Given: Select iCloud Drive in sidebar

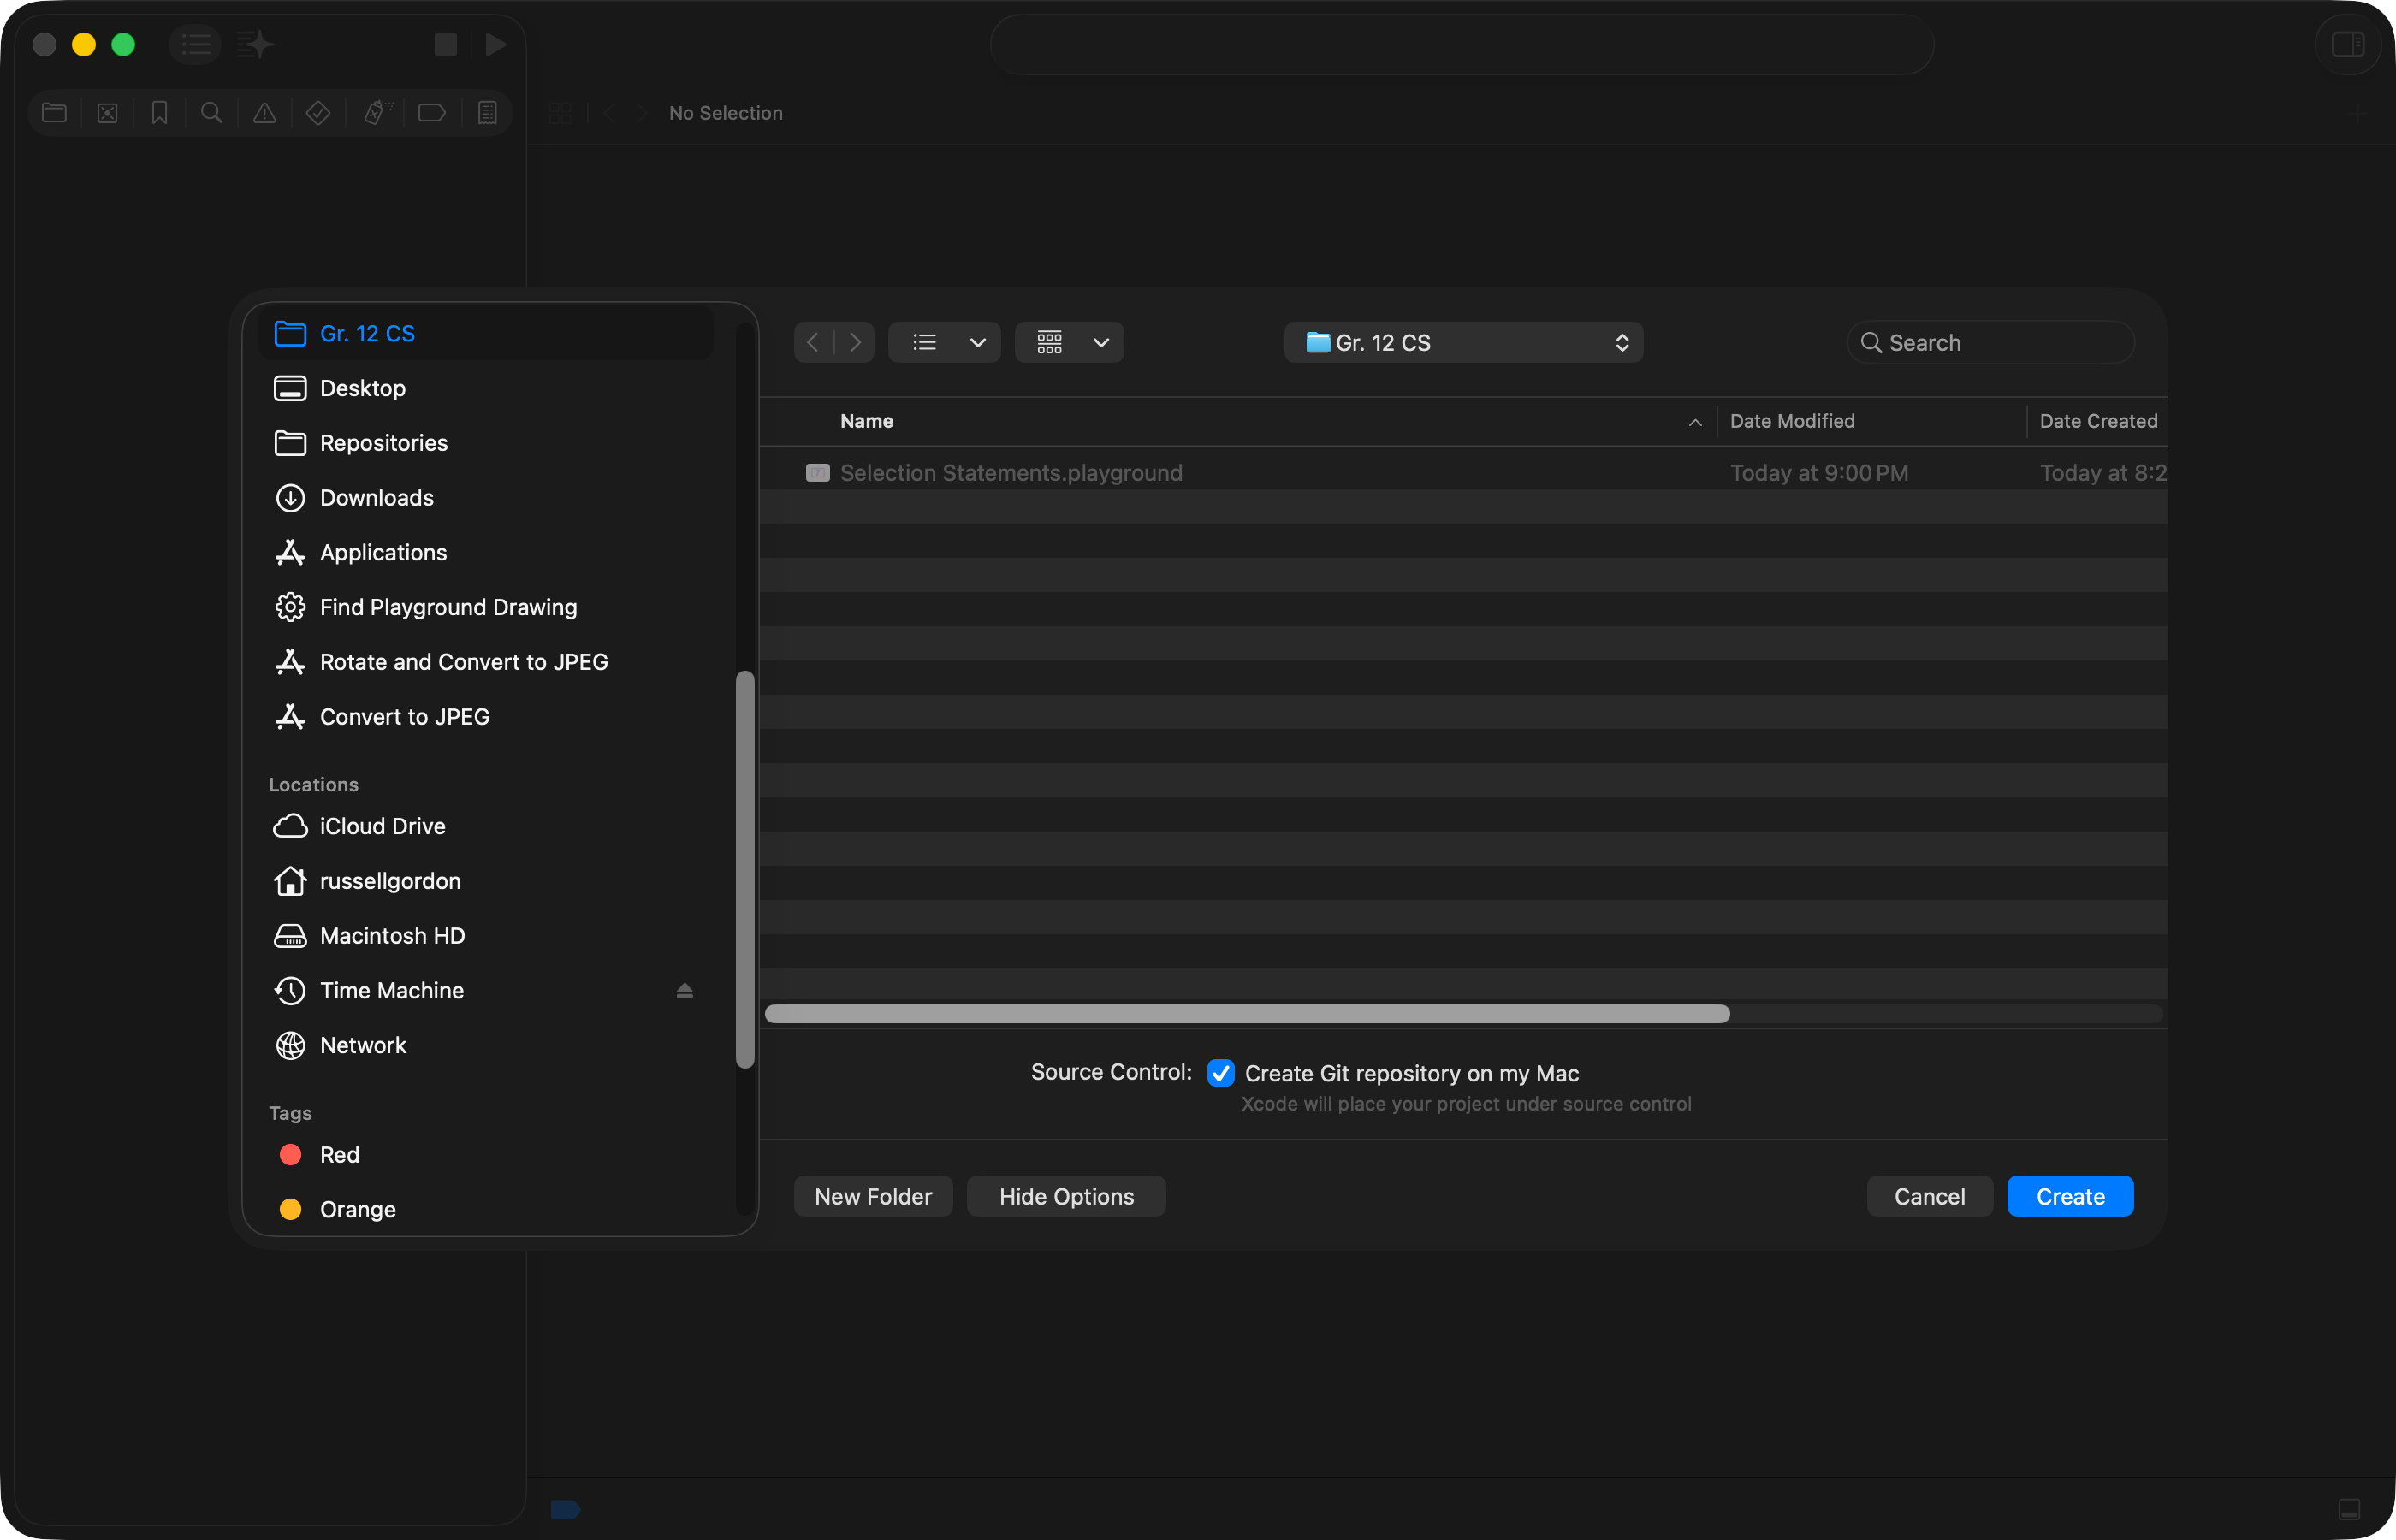Looking at the screenshot, I should 382,826.
